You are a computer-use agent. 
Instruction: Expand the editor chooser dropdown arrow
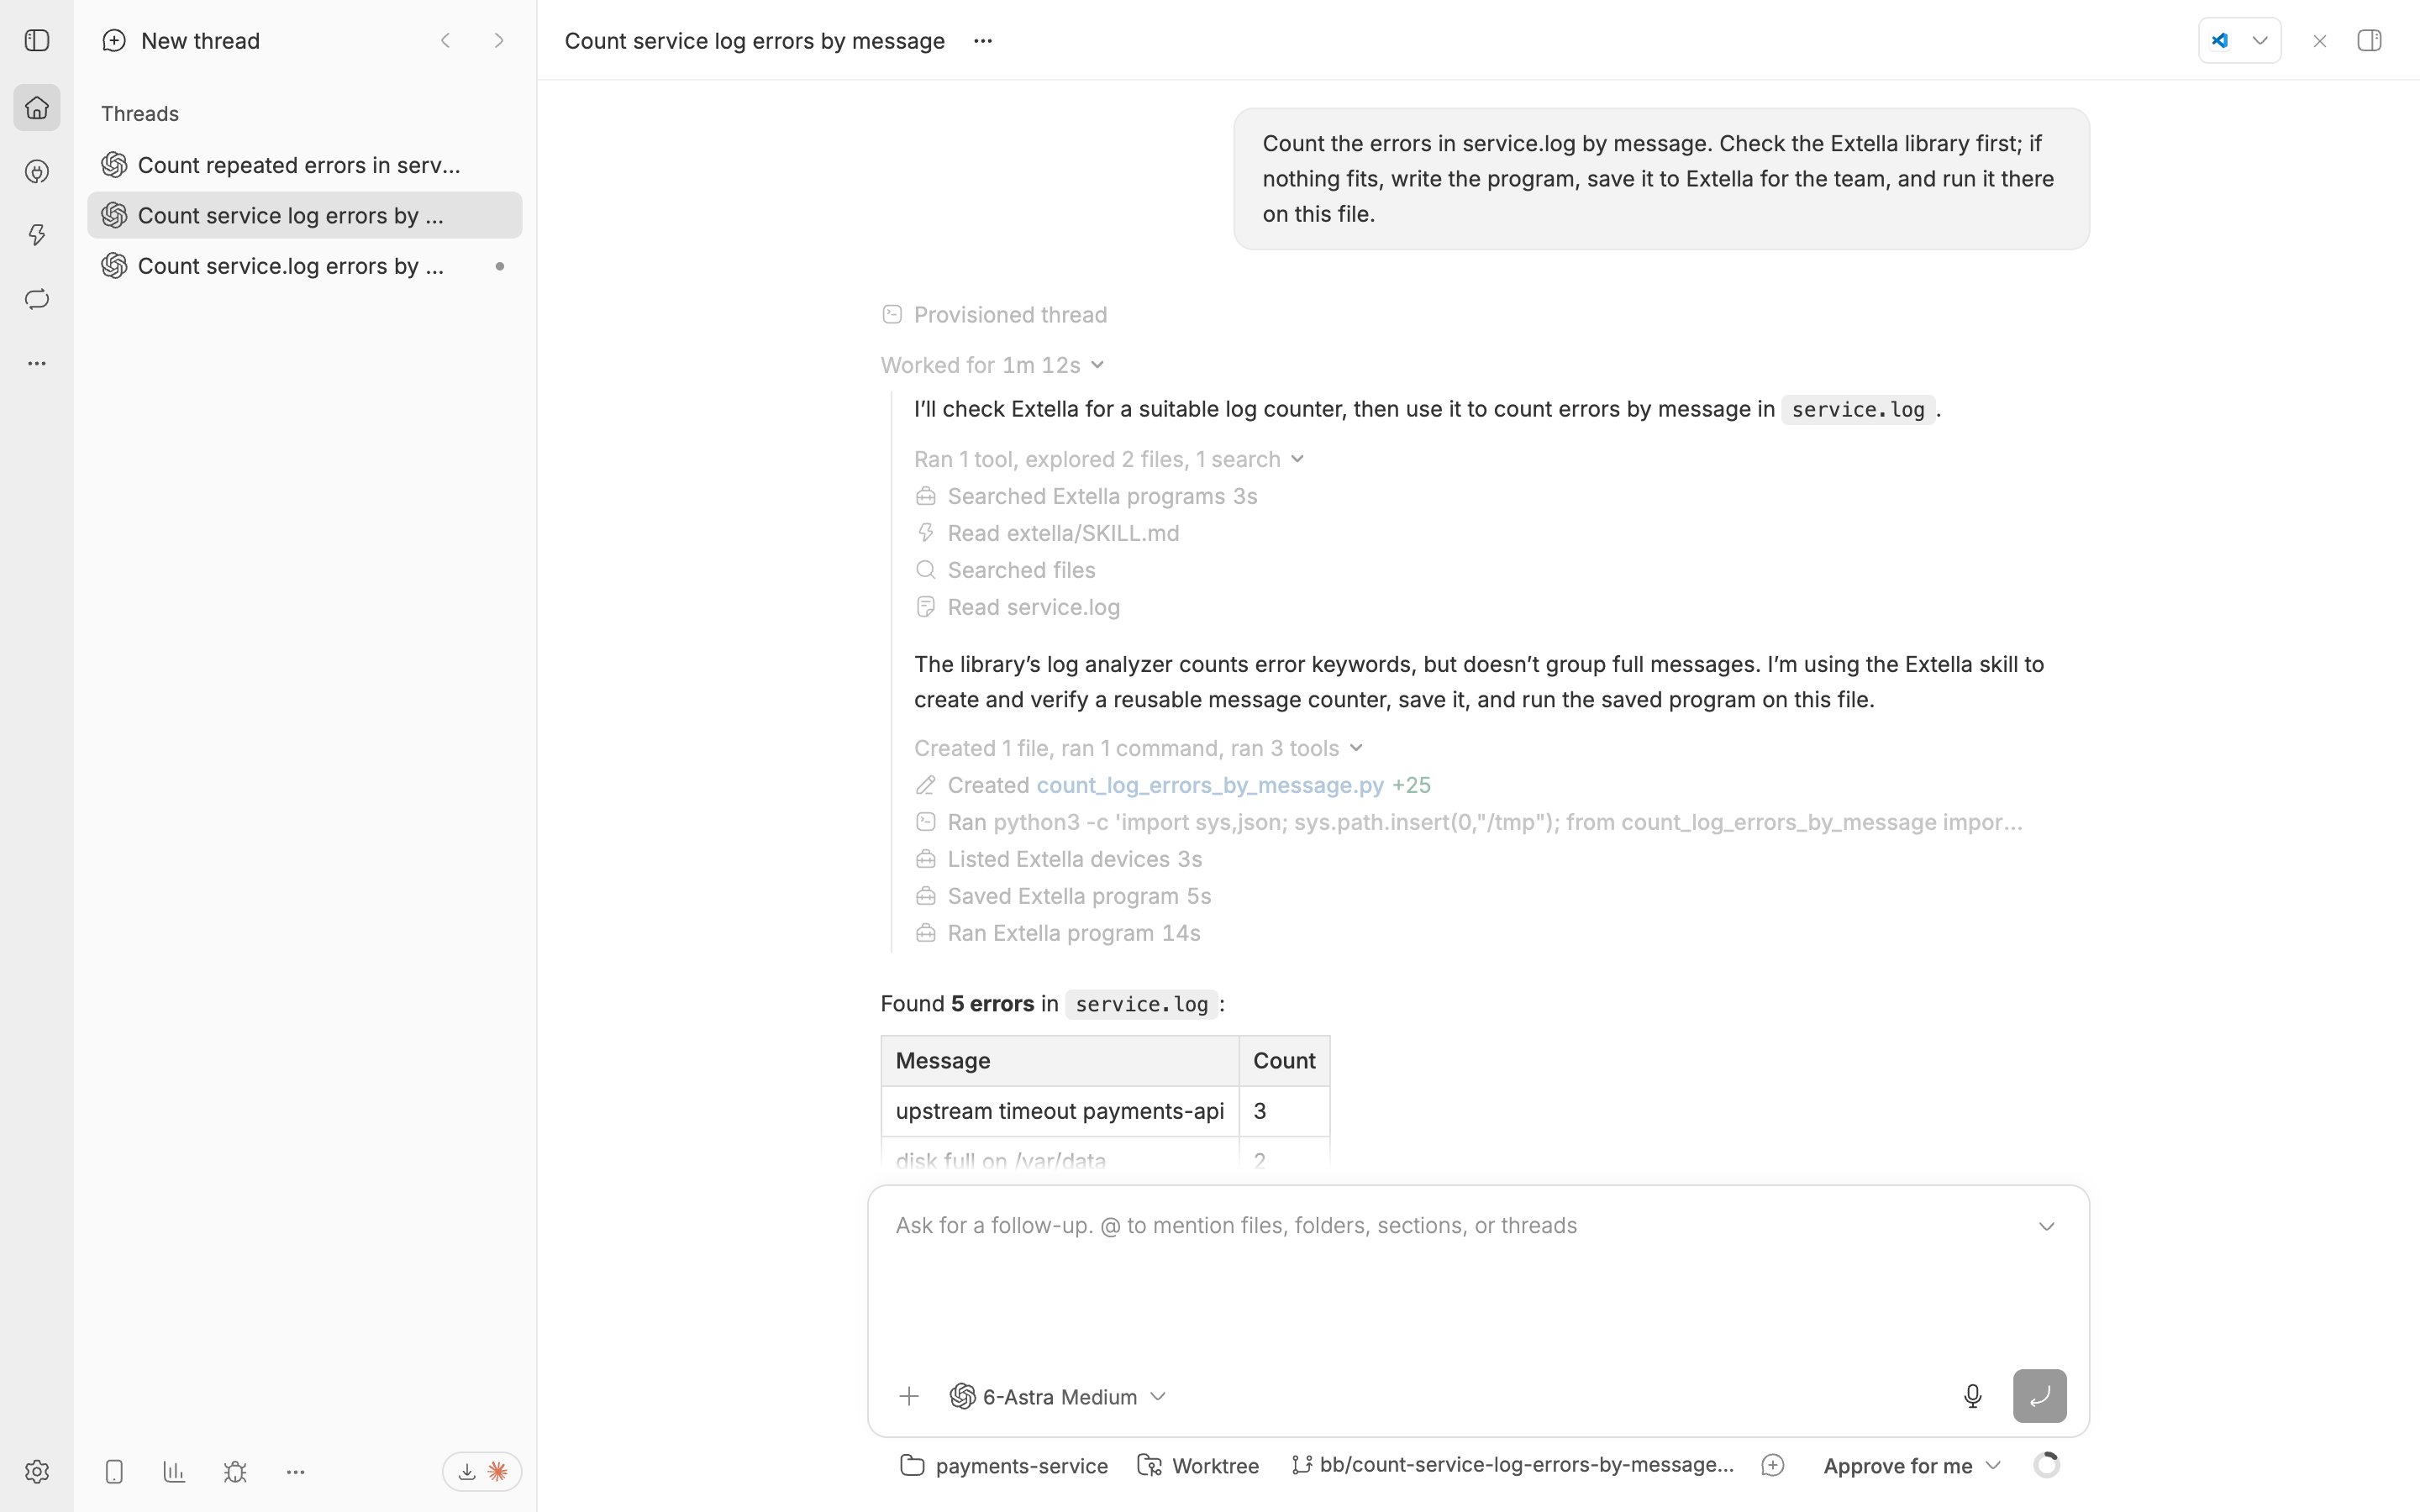2260,41
